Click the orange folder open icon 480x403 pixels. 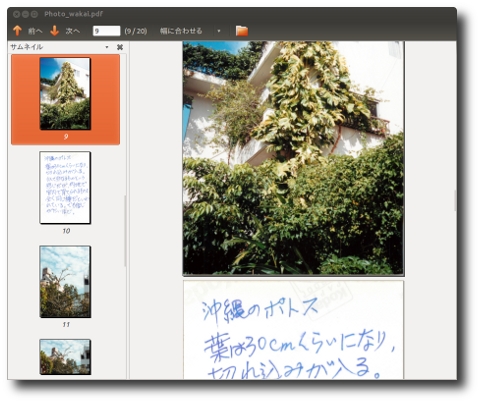point(242,31)
